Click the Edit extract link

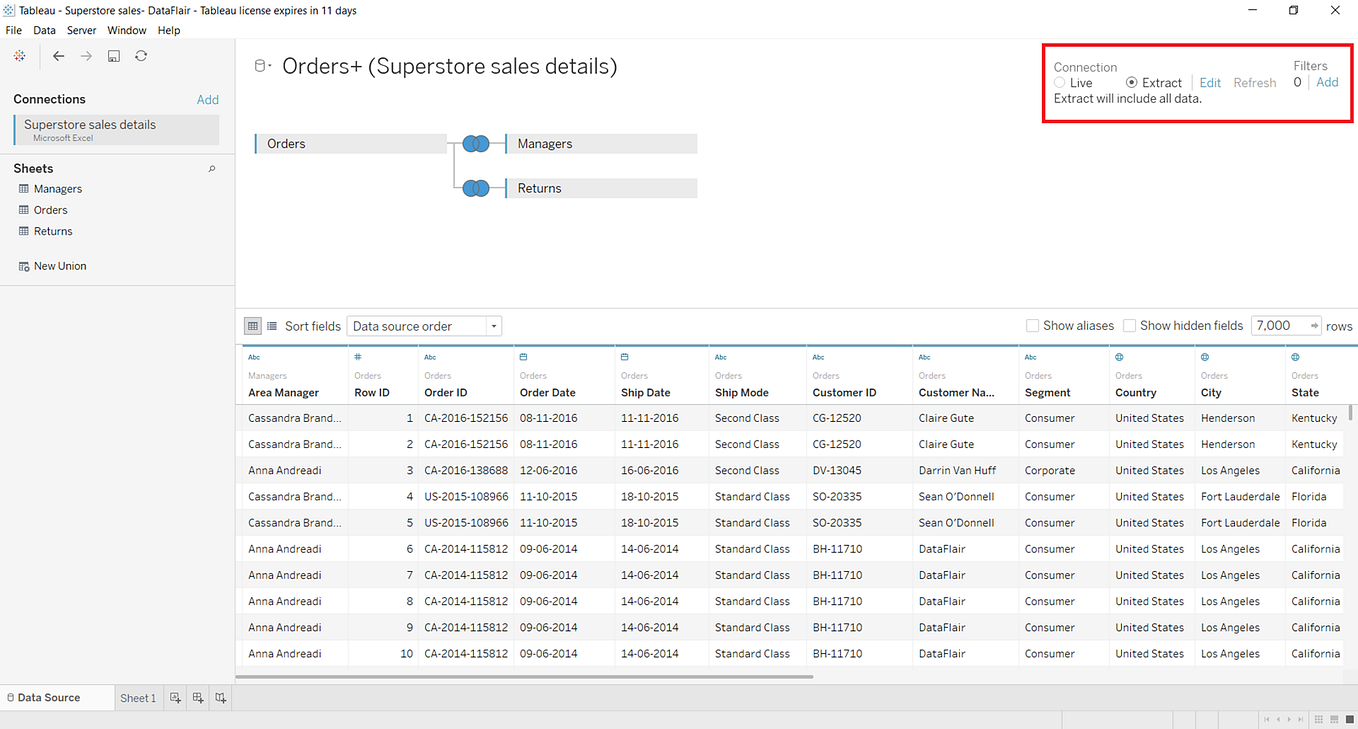[x=1210, y=83]
